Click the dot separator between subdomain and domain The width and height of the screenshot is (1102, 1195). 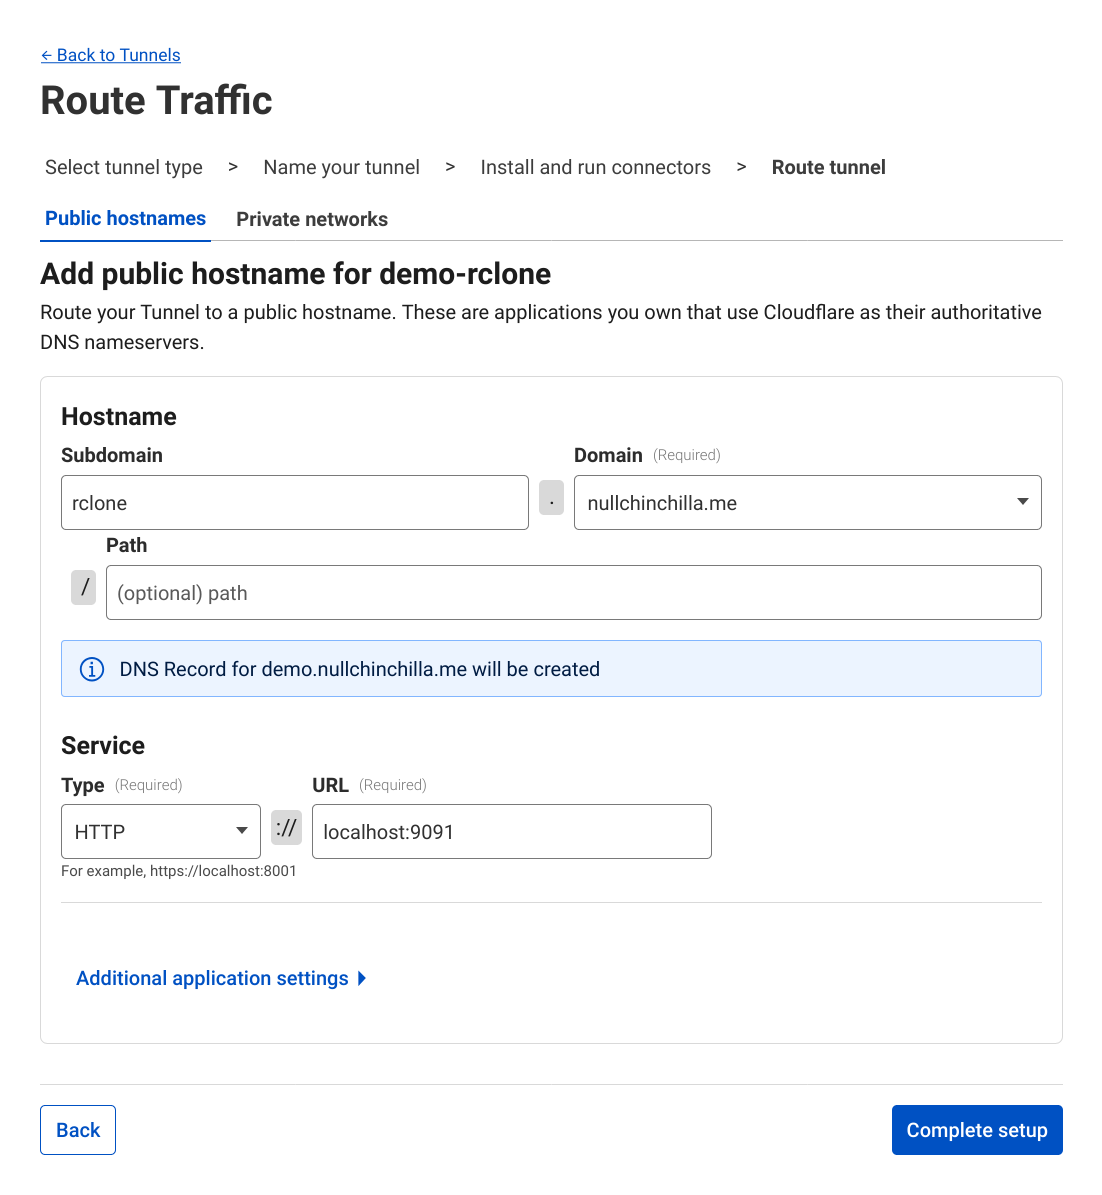(552, 498)
